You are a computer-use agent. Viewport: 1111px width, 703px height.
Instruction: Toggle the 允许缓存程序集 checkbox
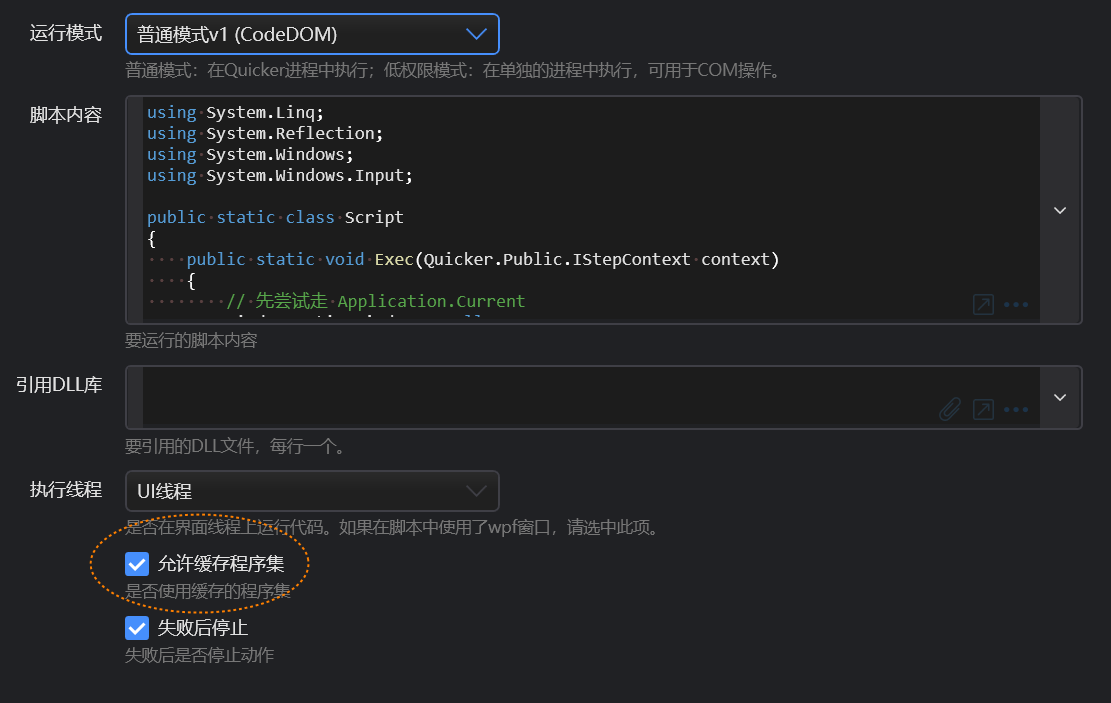click(137, 564)
